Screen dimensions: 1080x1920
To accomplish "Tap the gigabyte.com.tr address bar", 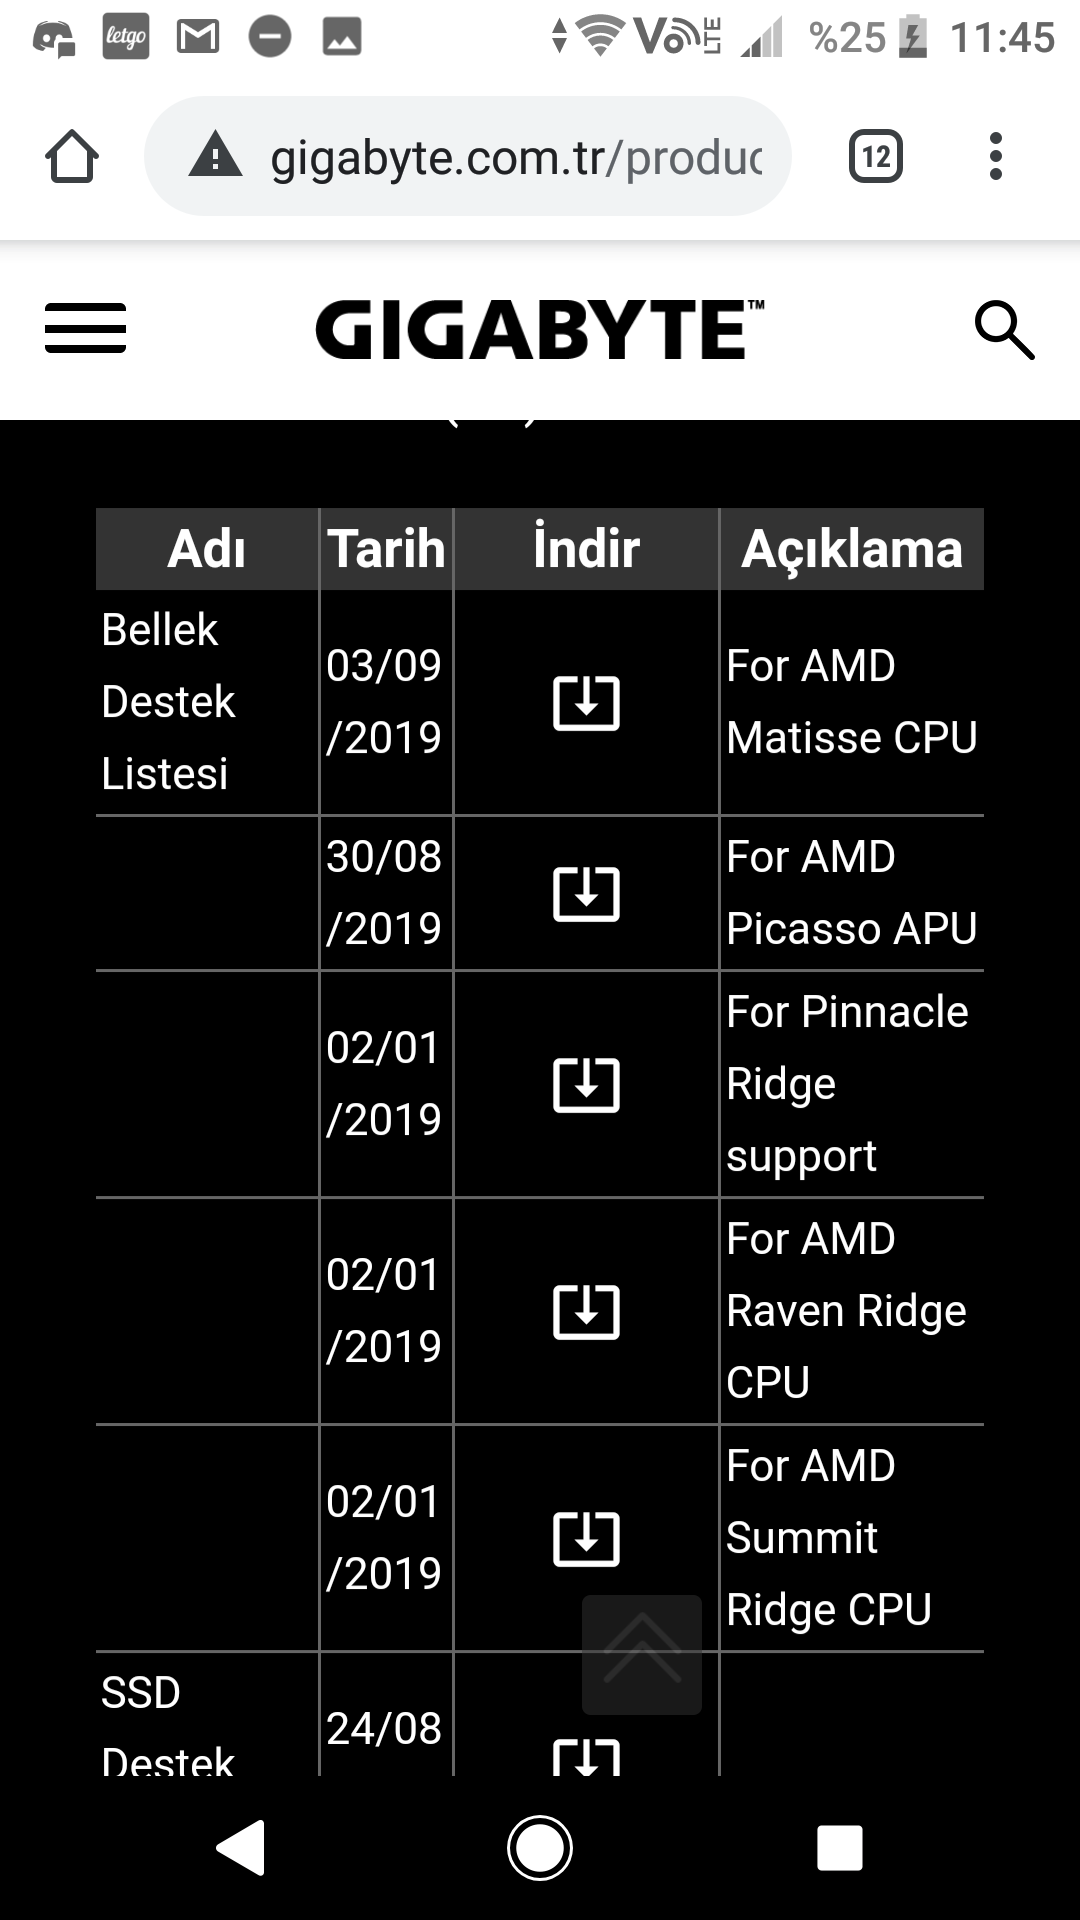I will 515,157.
